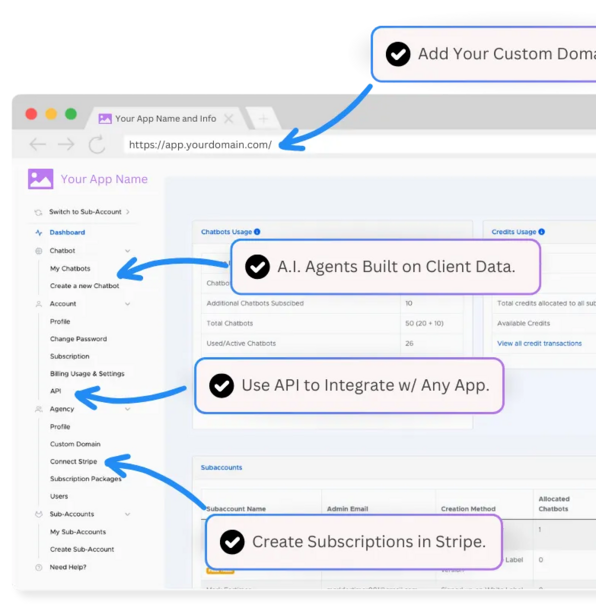Click Switch to Sub-Account

coord(85,212)
